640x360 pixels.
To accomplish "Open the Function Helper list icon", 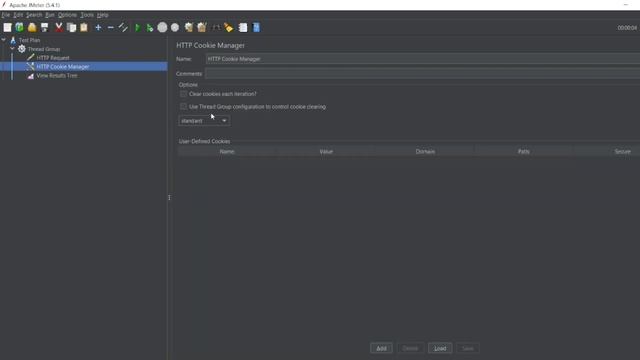I will click(243, 27).
